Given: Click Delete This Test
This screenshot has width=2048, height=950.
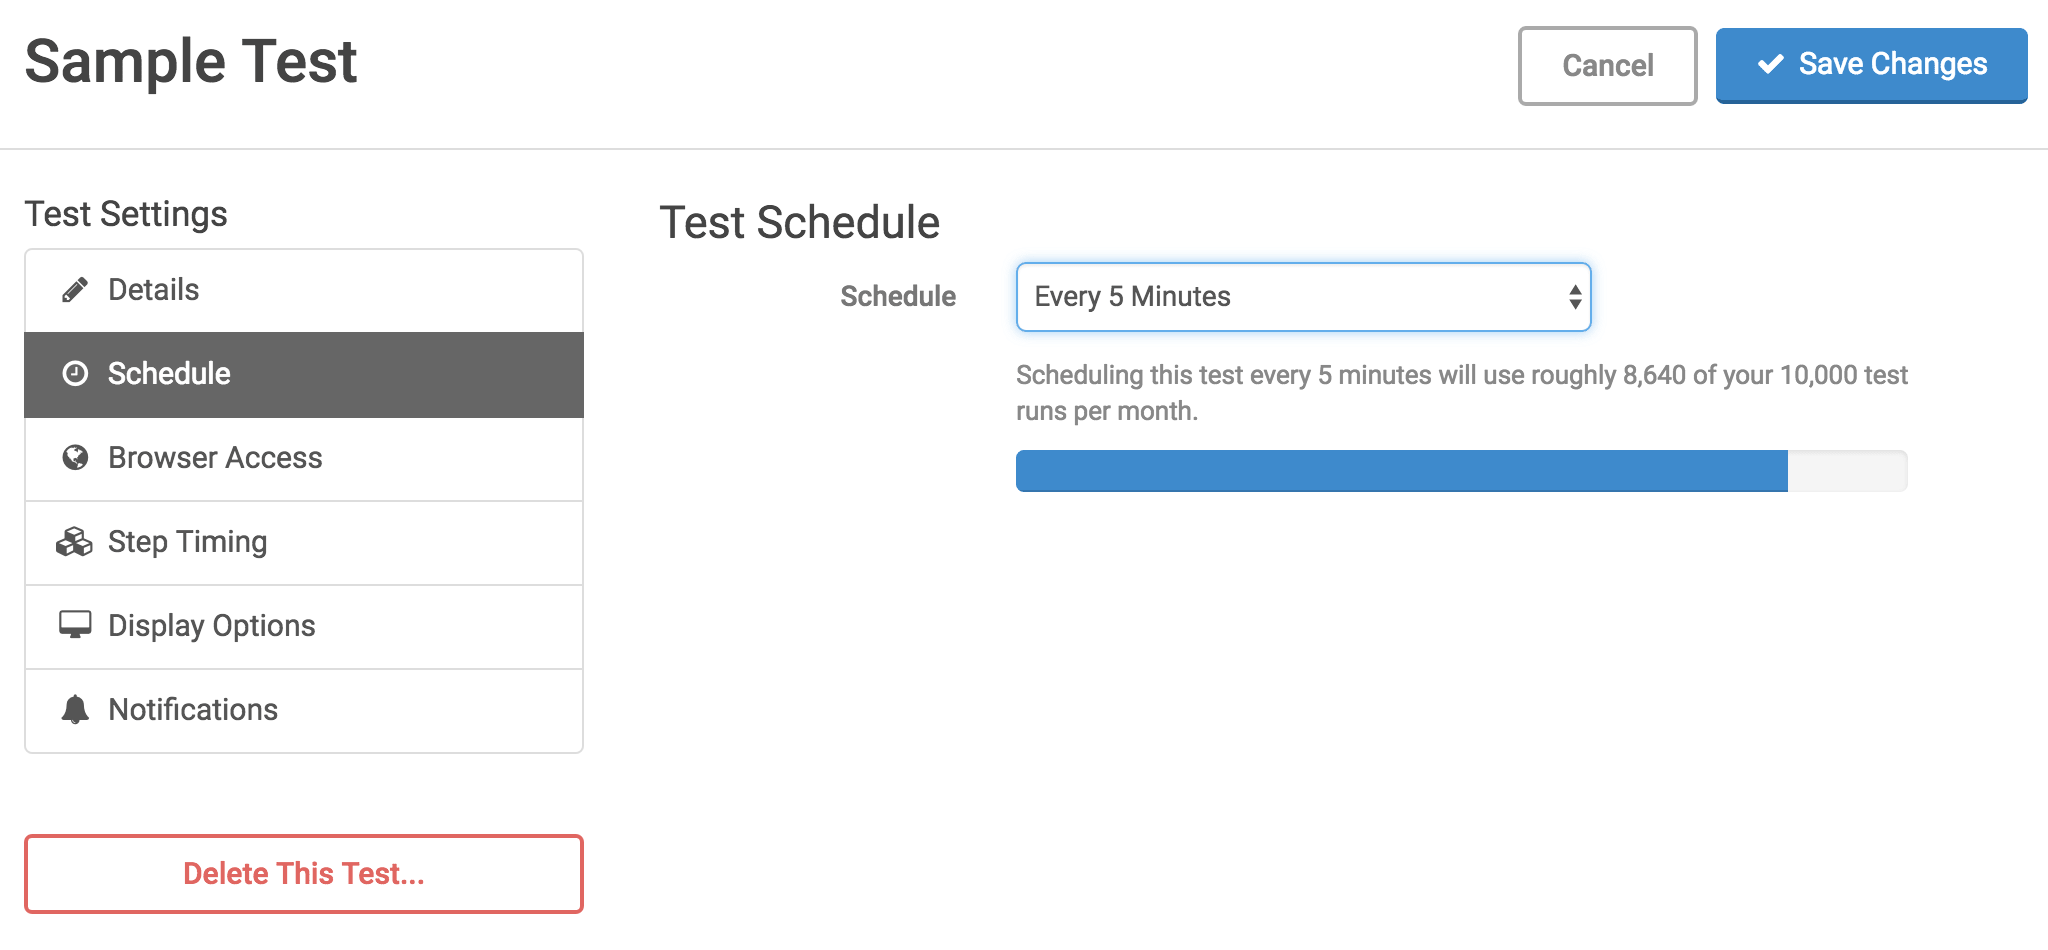Looking at the screenshot, I should [303, 873].
